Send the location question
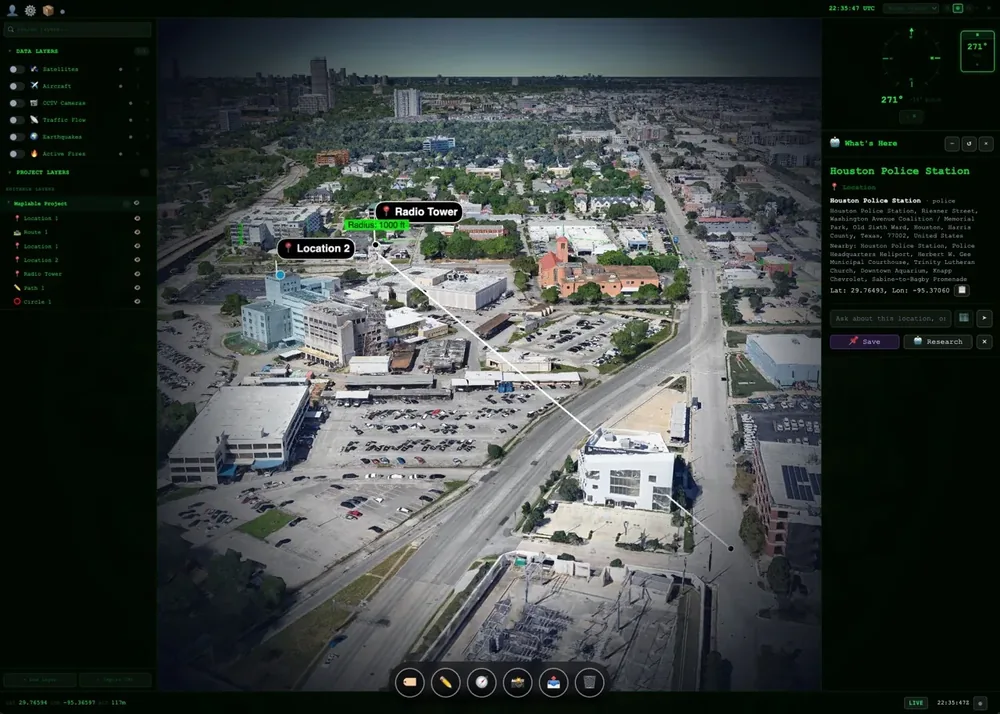Screen dimensions: 1000x714 point(984,317)
